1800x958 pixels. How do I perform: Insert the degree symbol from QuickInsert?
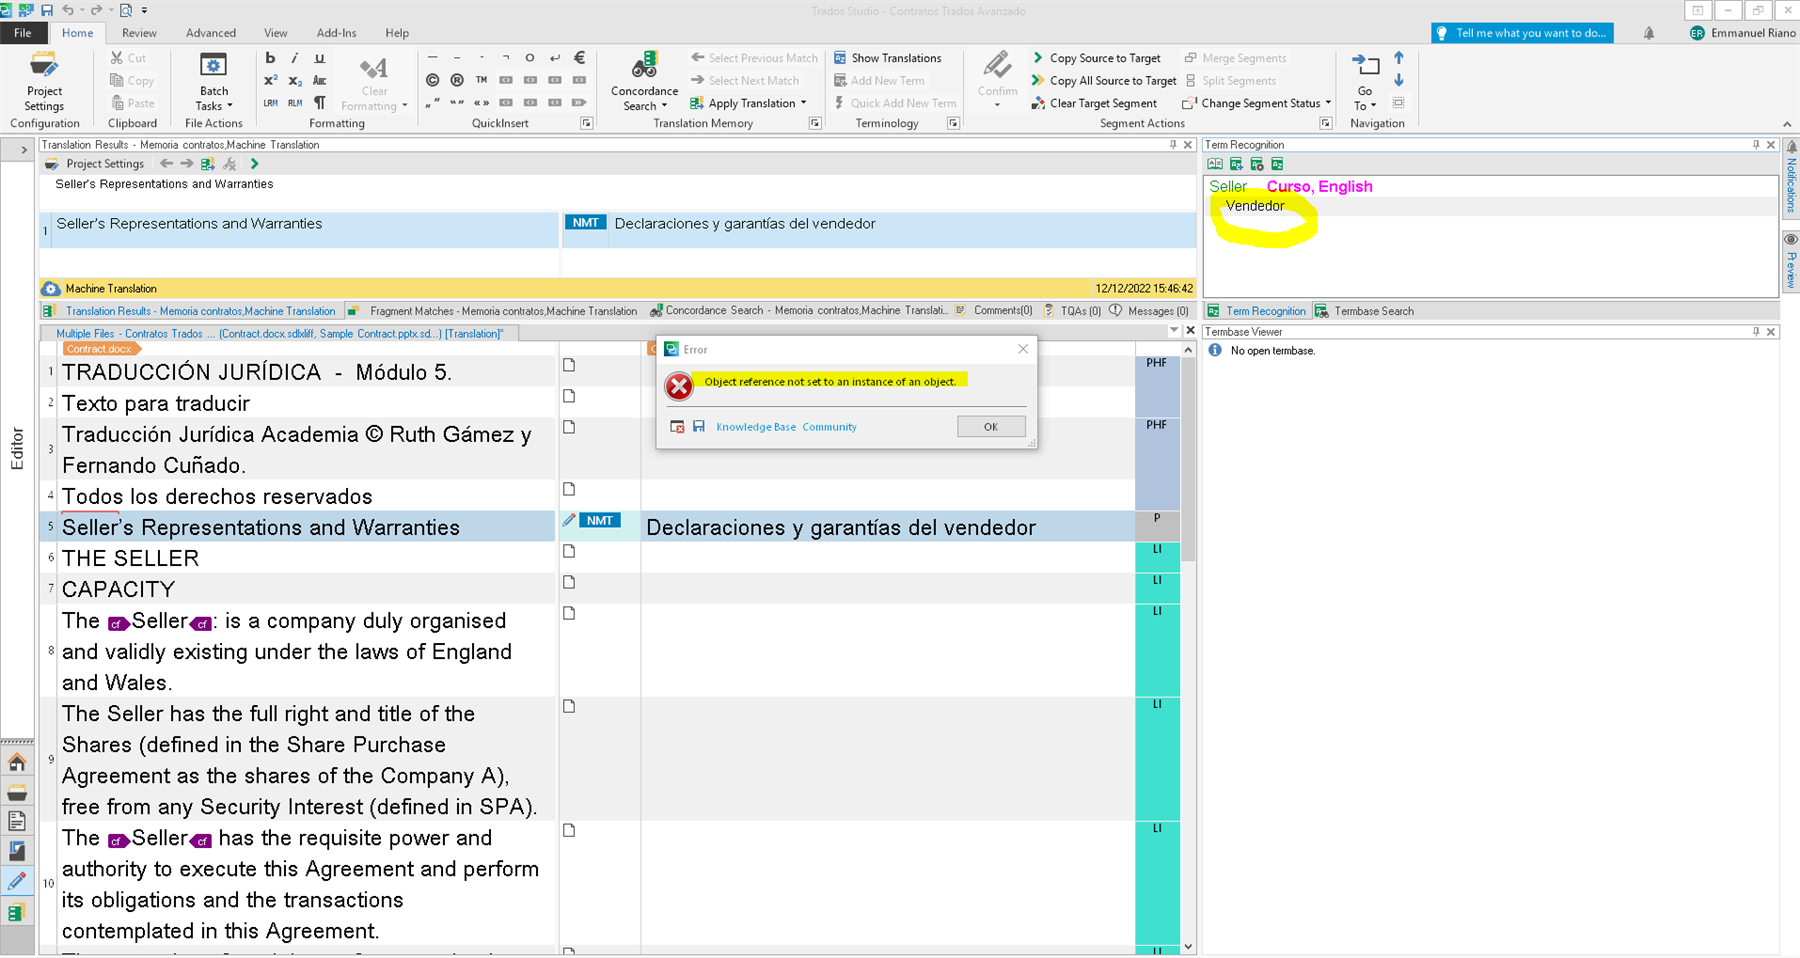click(x=530, y=58)
